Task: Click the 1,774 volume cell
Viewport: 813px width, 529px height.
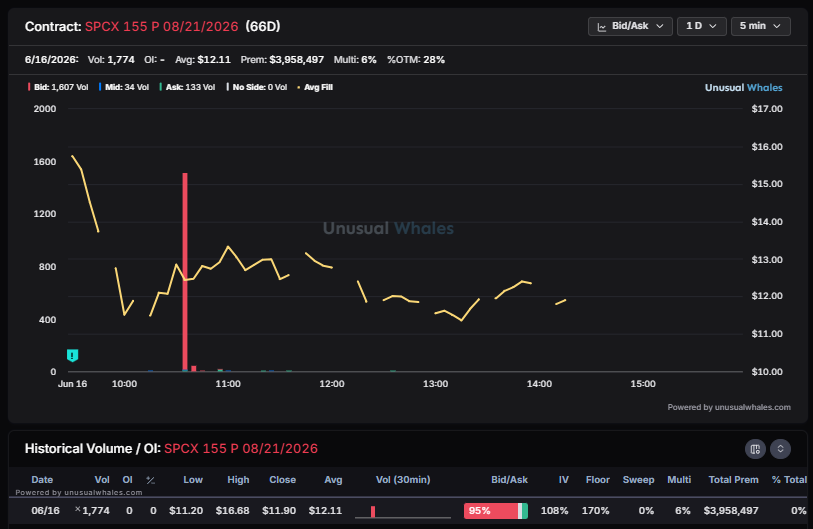Action: click(96, 511)
